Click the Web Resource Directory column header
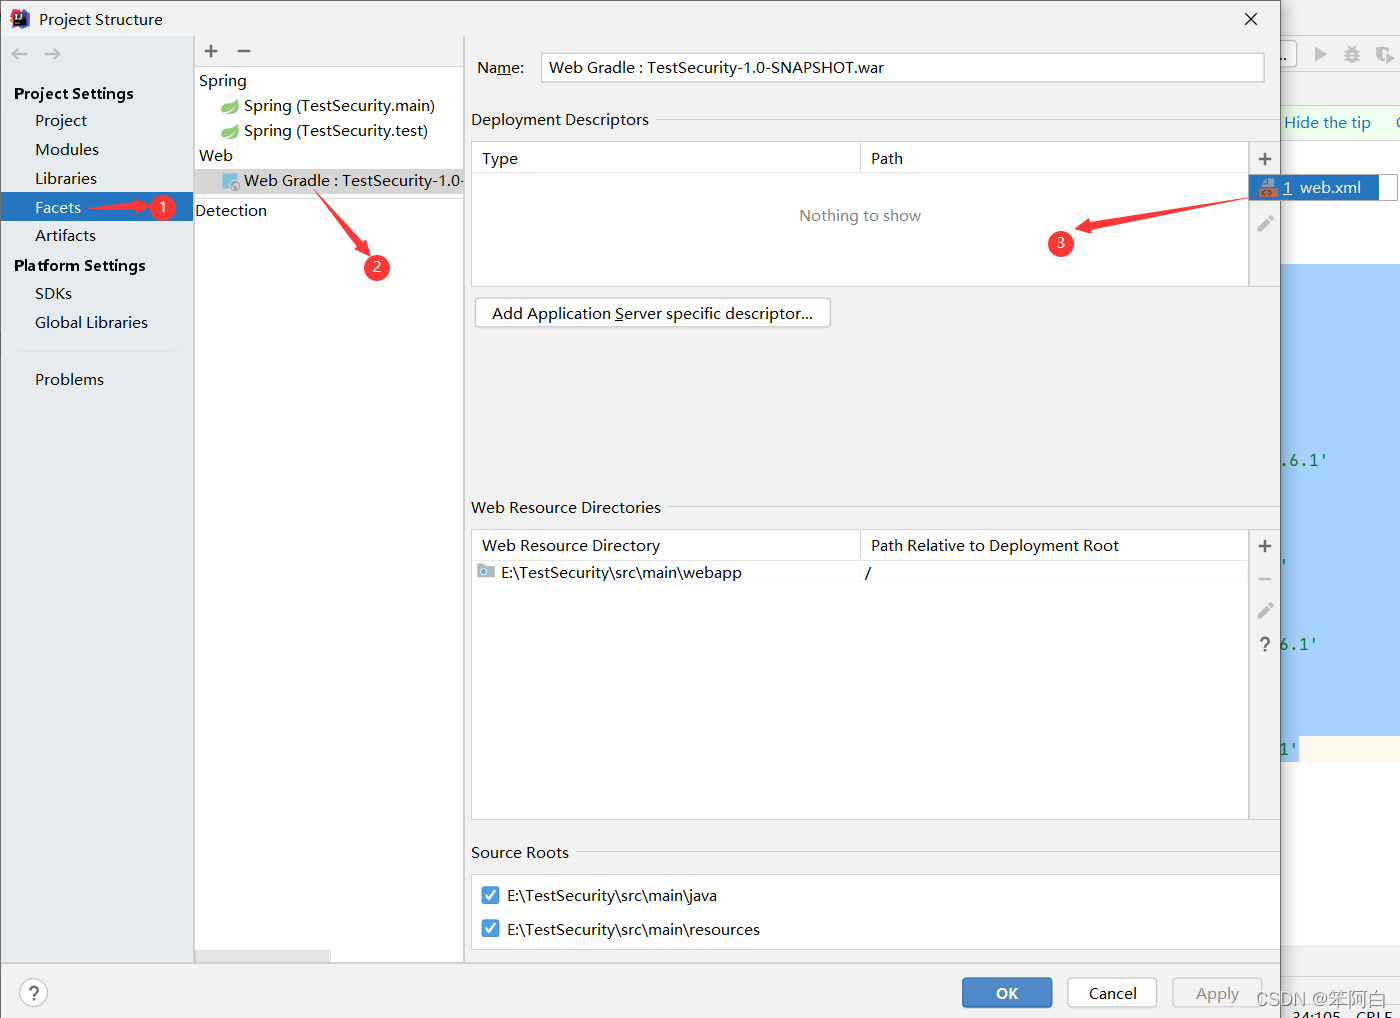This screenshot has height=1018, width=1400. [x=666, y=545]
